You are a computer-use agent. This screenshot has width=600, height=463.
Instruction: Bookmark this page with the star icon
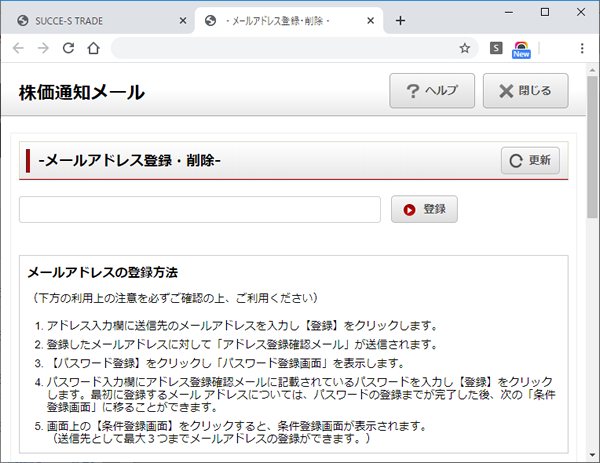[464, 47]
